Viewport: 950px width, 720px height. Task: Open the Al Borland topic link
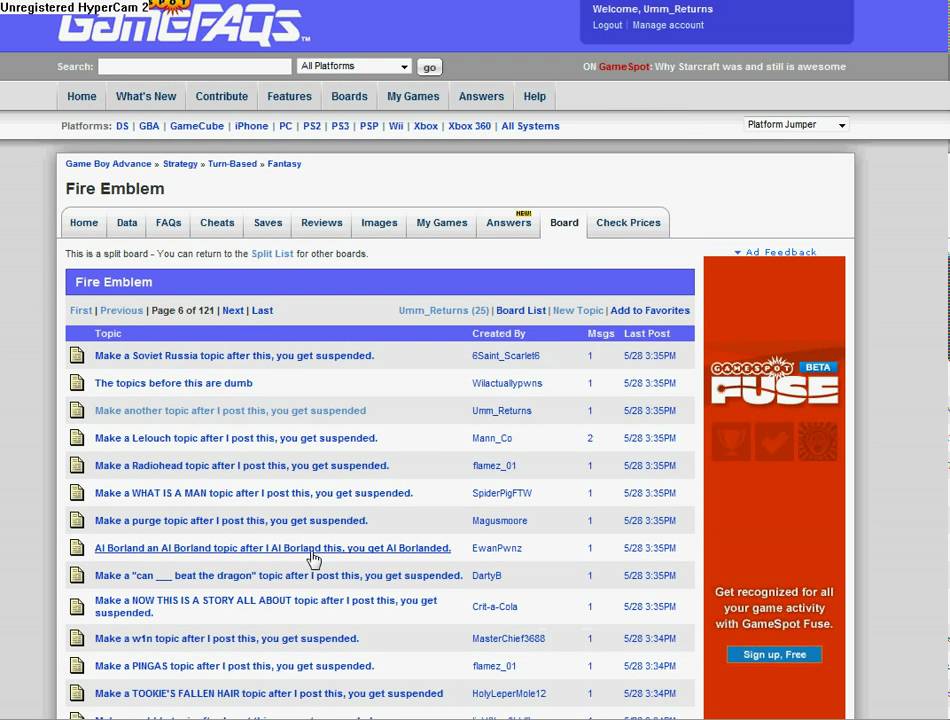[x=273, y=548]
